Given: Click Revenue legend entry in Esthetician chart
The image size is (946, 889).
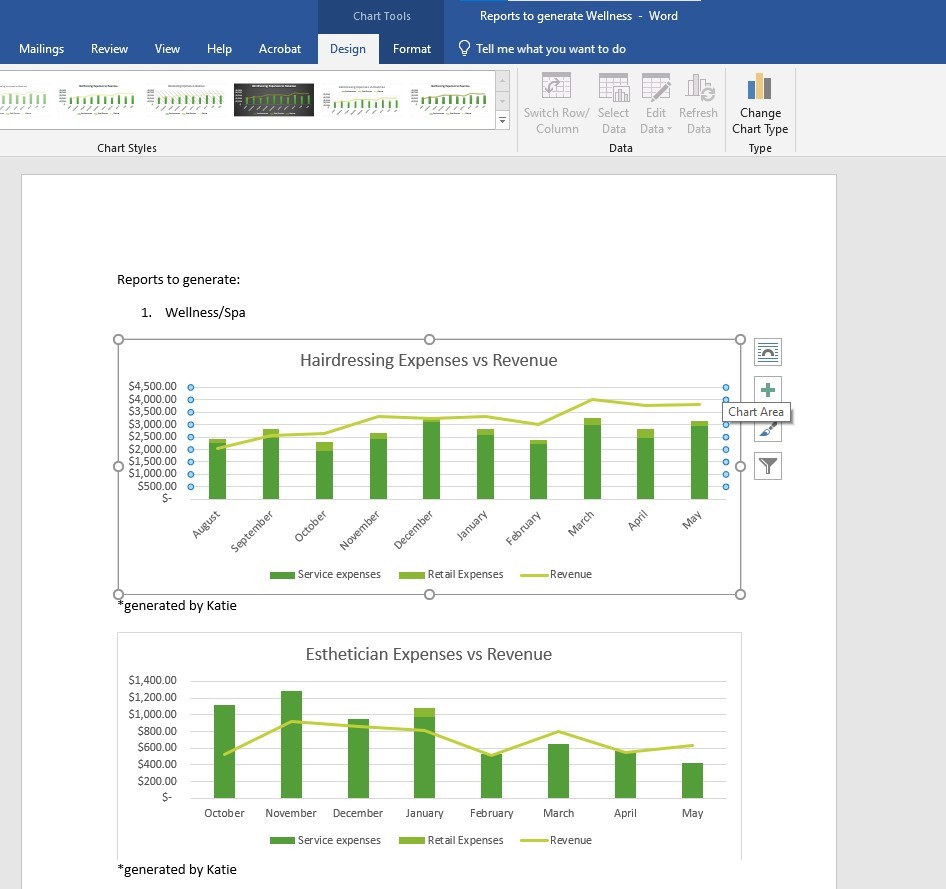Looking at the screenshot, I should click(556, 840).
